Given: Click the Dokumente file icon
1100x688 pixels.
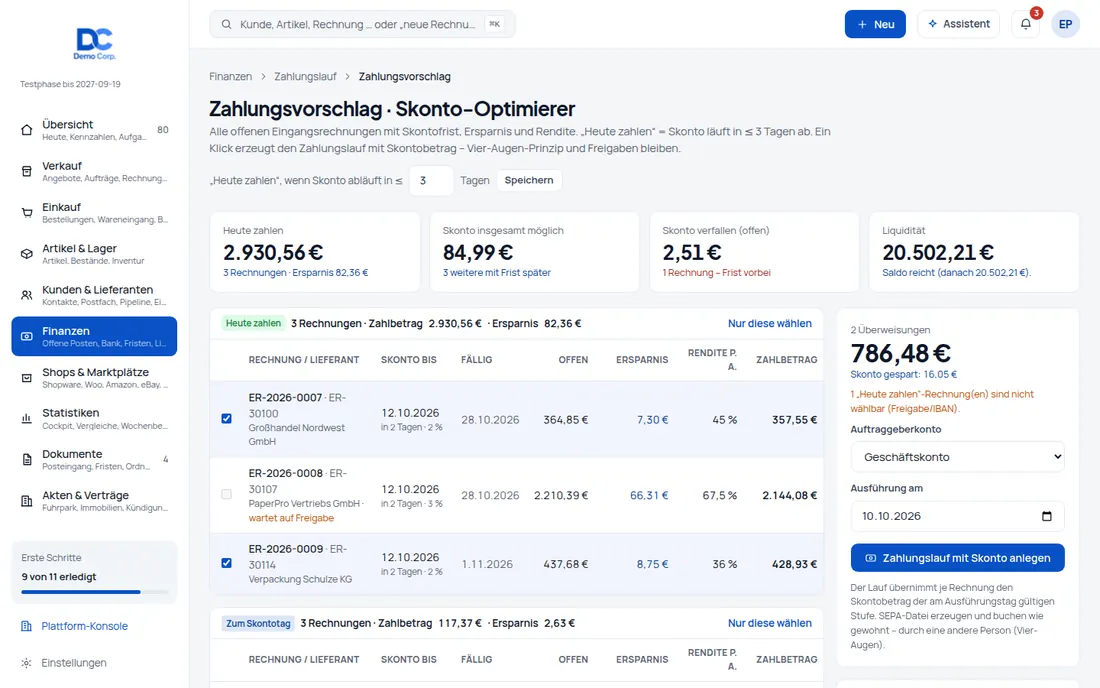Looking at the screenshot, I should click(x=27, y=460).
